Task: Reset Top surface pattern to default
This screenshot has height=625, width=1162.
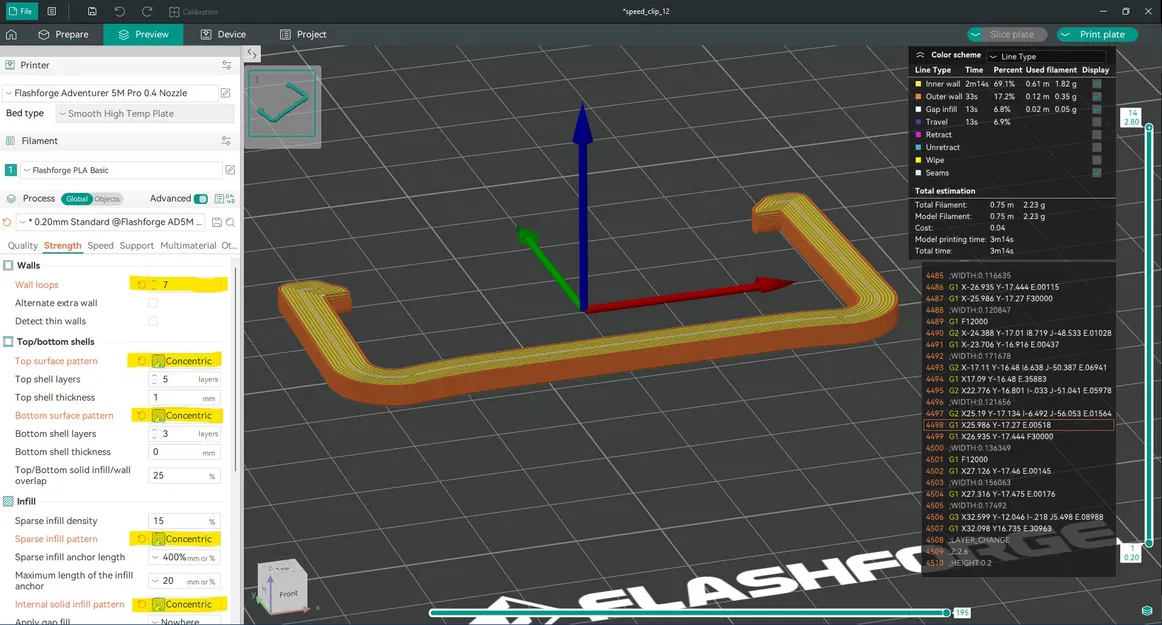Action: [x=141, y=361]
